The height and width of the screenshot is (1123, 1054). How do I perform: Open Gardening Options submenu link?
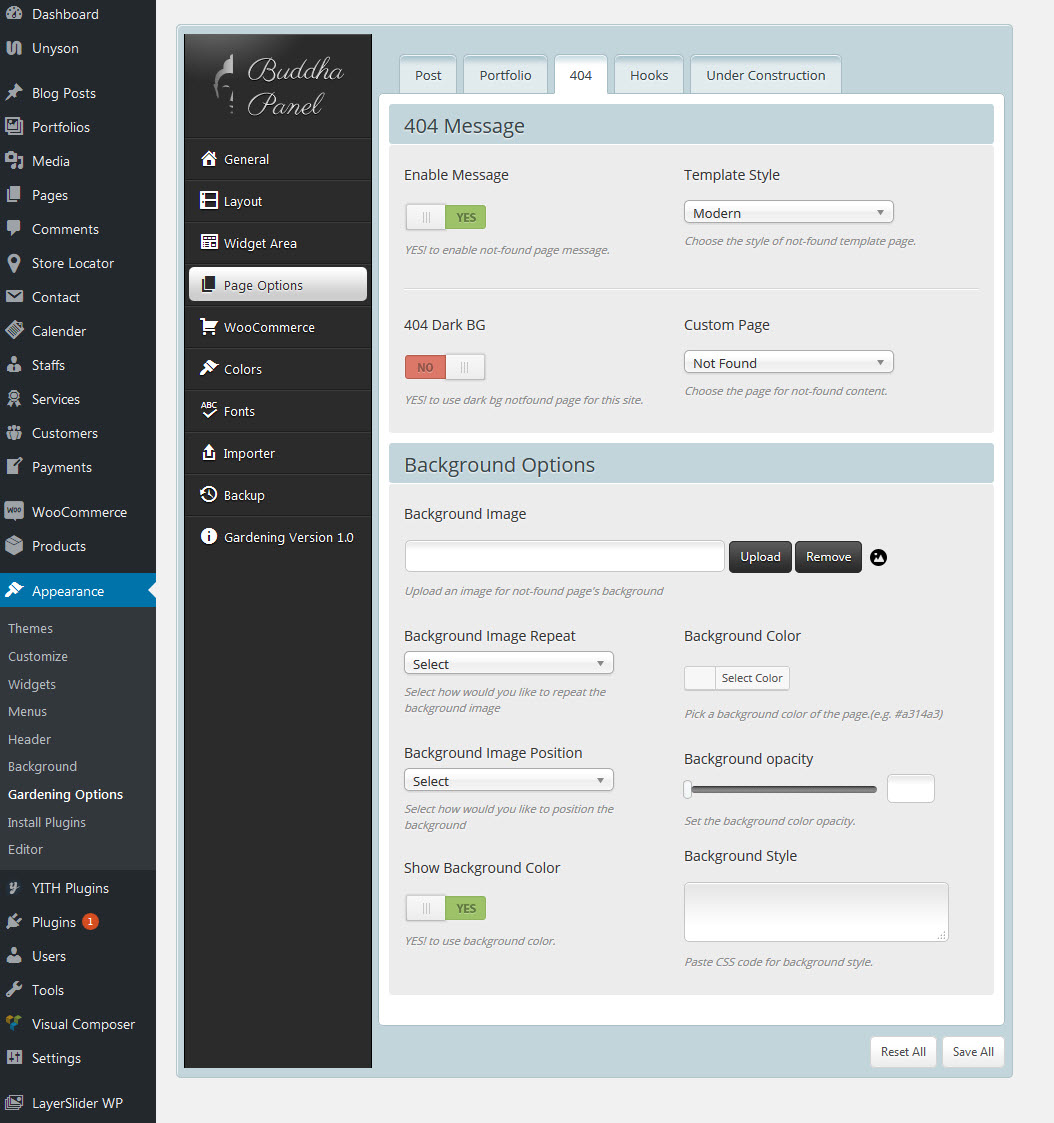65,794
